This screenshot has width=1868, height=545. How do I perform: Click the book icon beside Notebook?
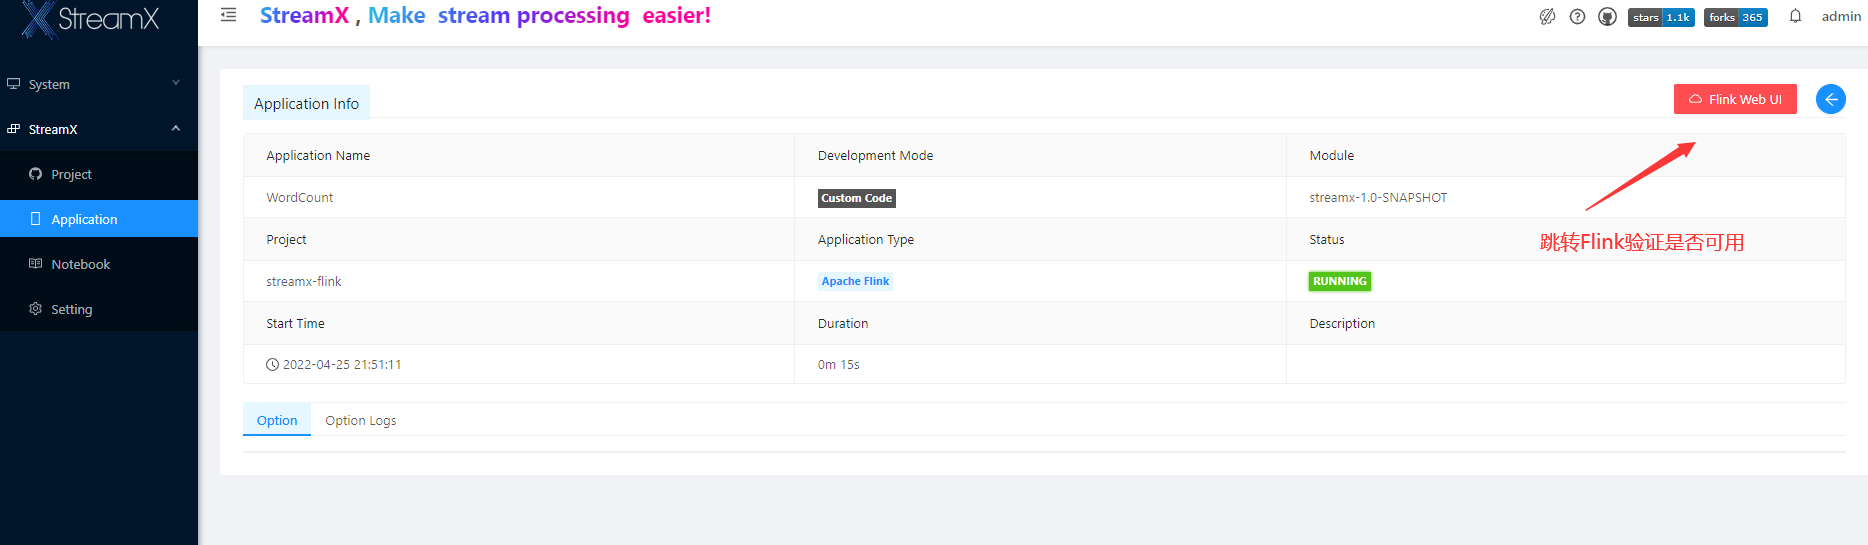36,264
